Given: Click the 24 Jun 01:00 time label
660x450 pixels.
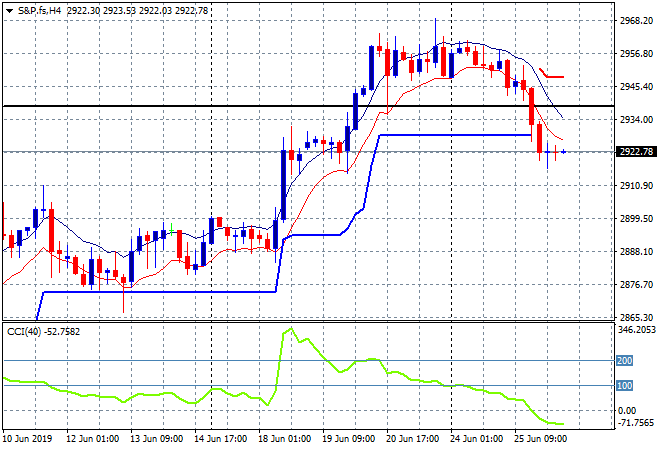Looking at the screenshot, I should pos(476,439).
